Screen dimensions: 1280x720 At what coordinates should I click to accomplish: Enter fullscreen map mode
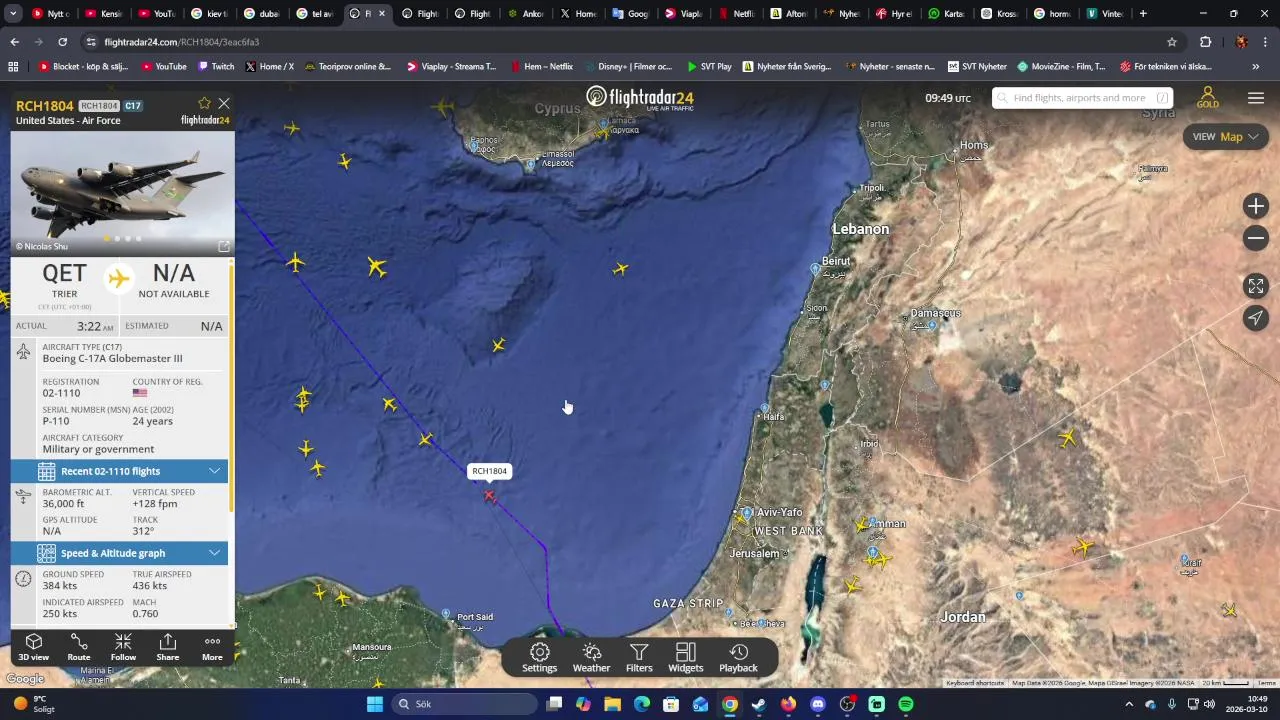[x=1256, y=286]
